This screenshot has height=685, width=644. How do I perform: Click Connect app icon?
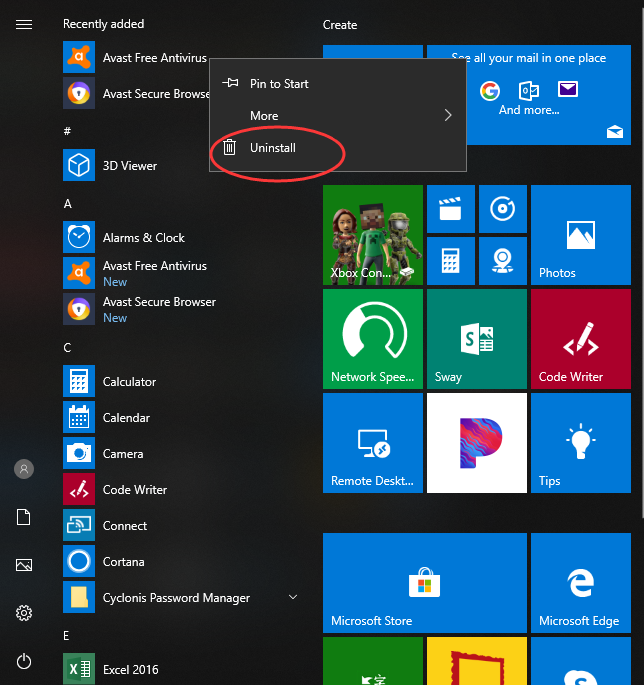click(x=79, y=525)
